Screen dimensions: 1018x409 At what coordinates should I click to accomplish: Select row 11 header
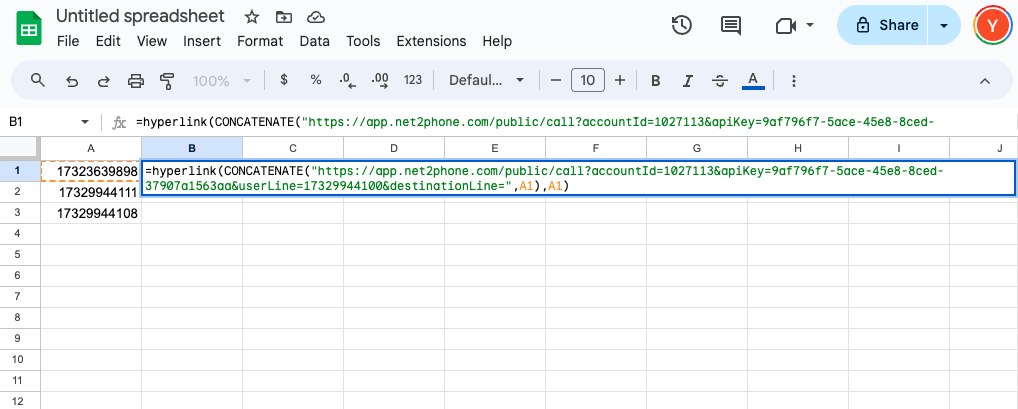tap(18, 380)
